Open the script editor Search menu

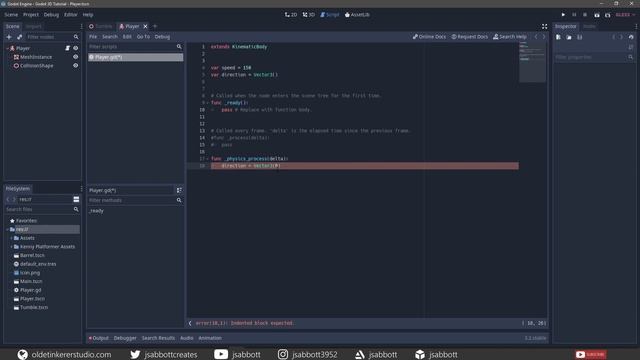coord(110,37)
